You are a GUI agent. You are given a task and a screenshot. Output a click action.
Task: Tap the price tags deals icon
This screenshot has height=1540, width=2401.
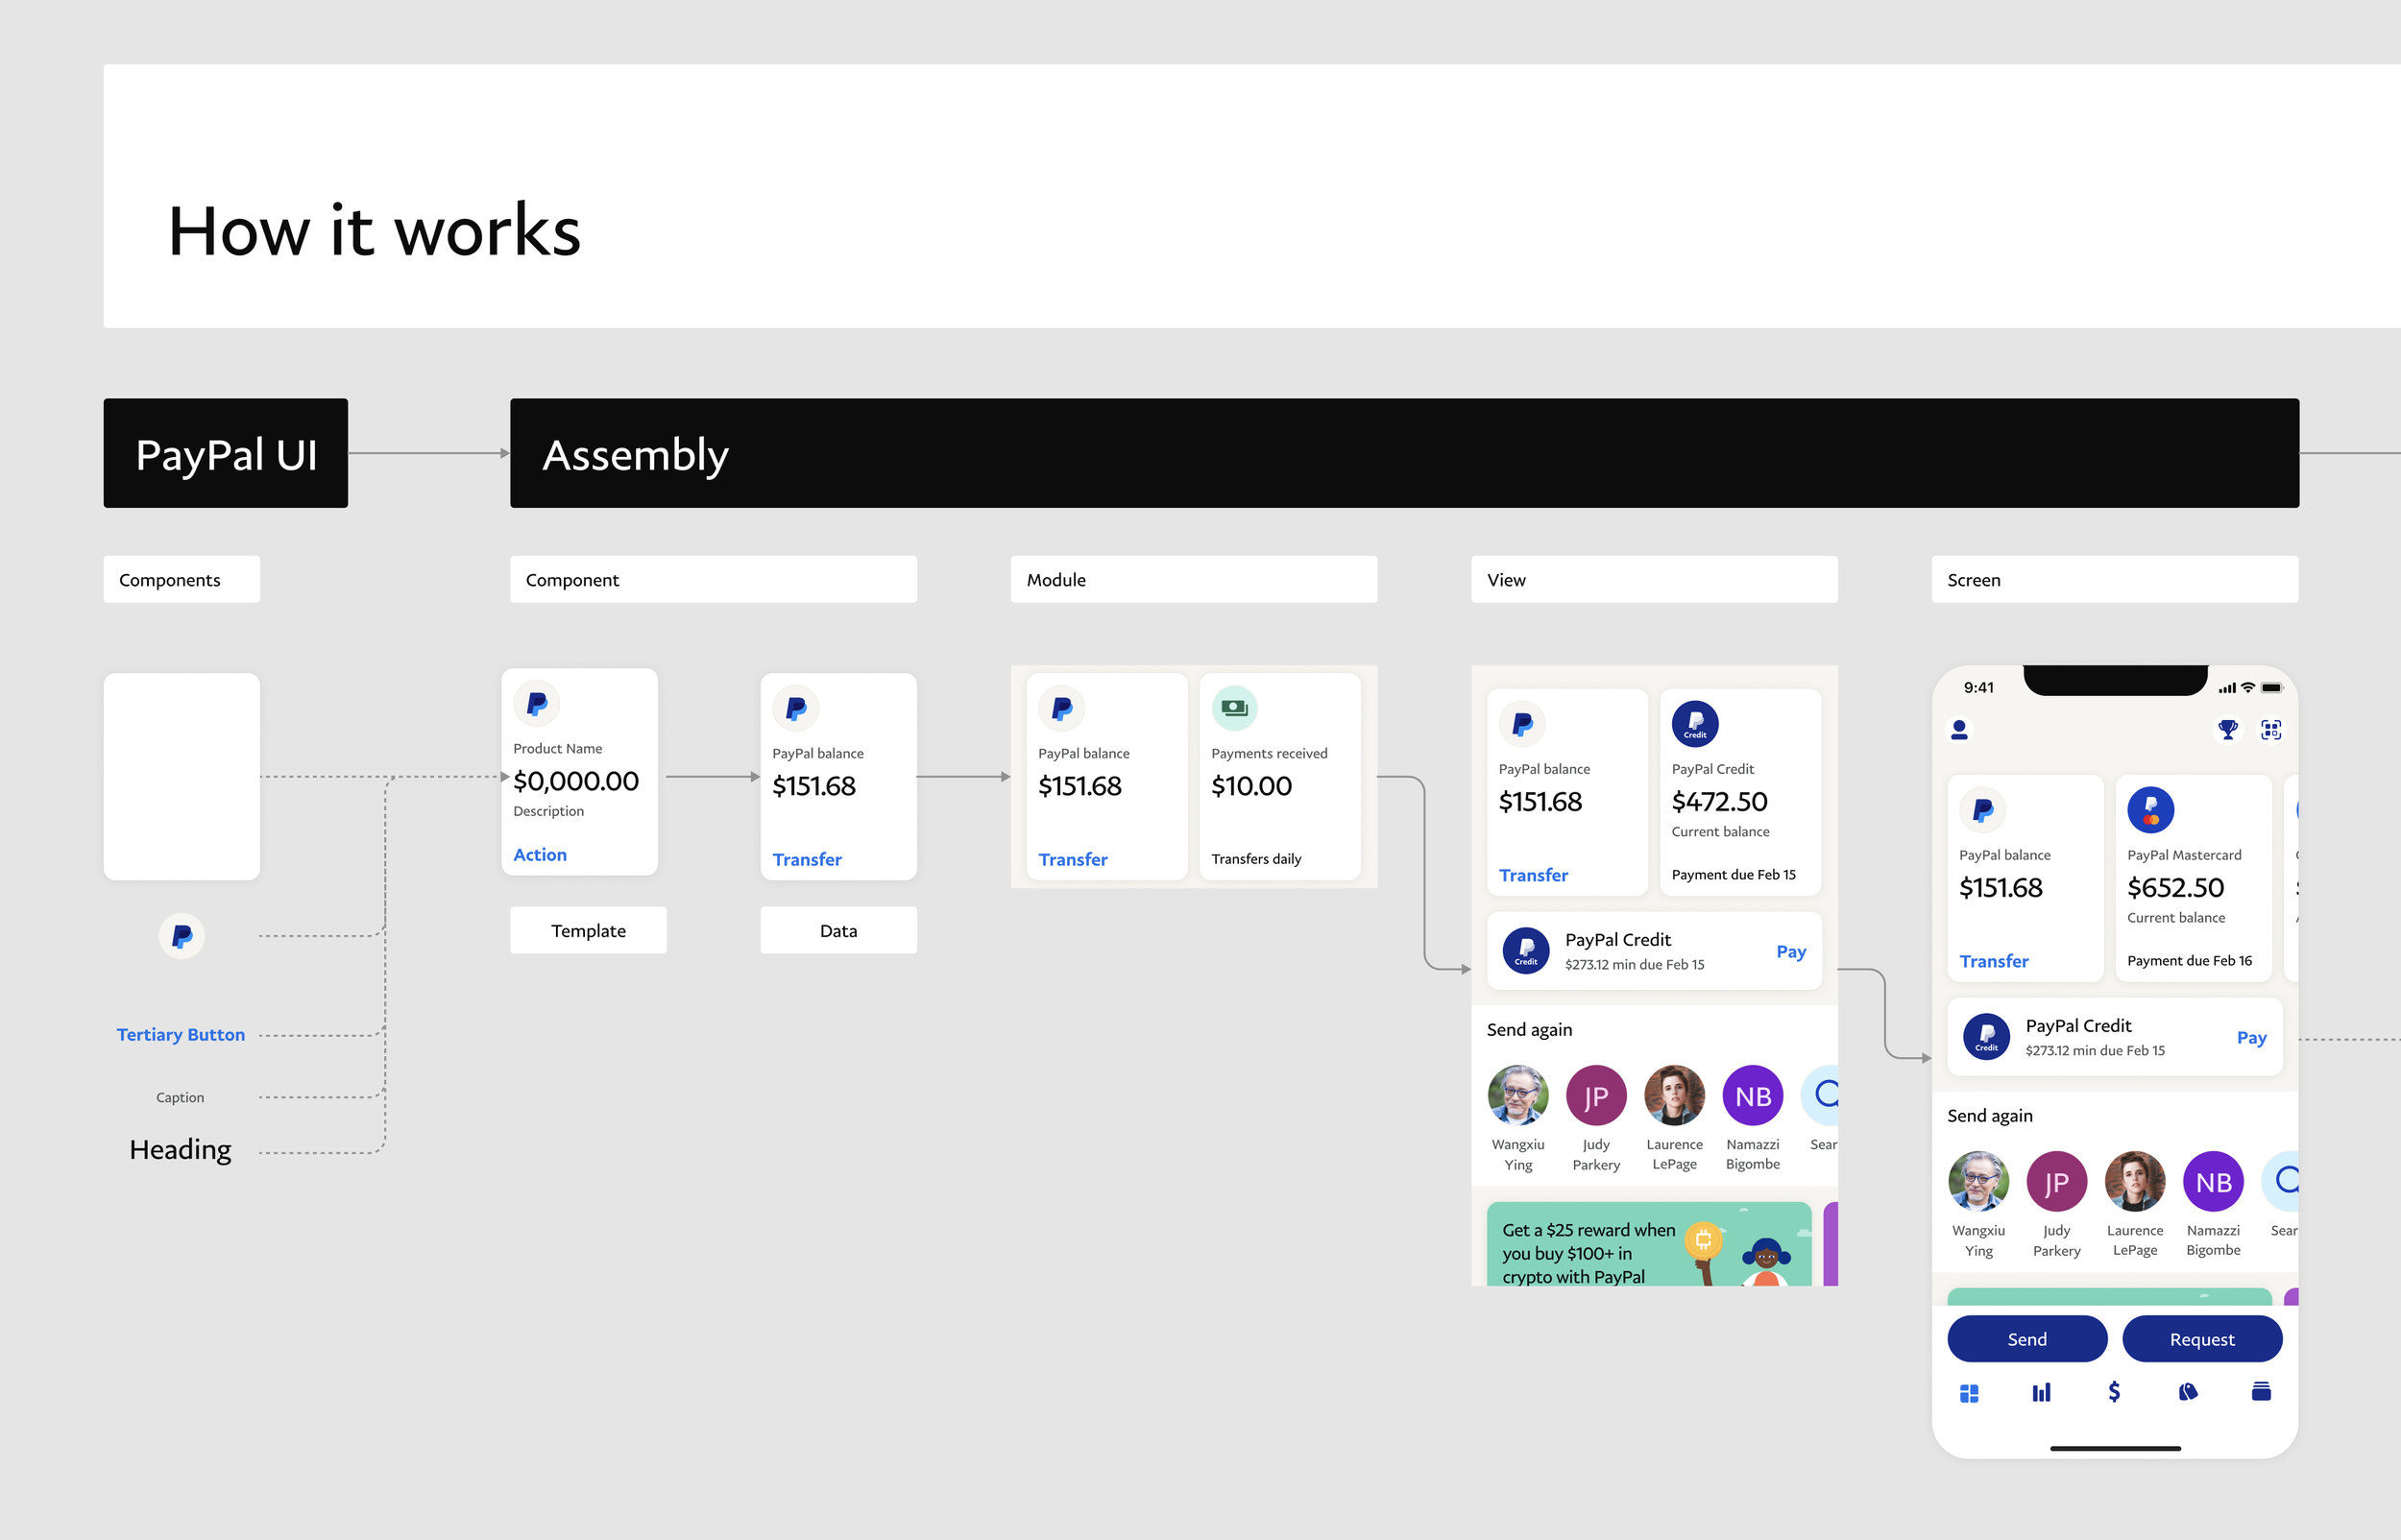pos(2188,1392)
